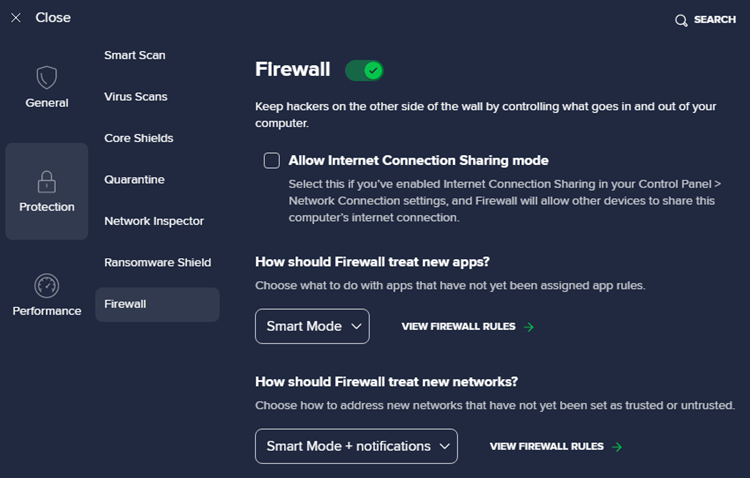Image resolution: width=750 pixels, height=478 pixels.
Task: Click chevron on new networks dropdown
Action: tap(444, 446)
